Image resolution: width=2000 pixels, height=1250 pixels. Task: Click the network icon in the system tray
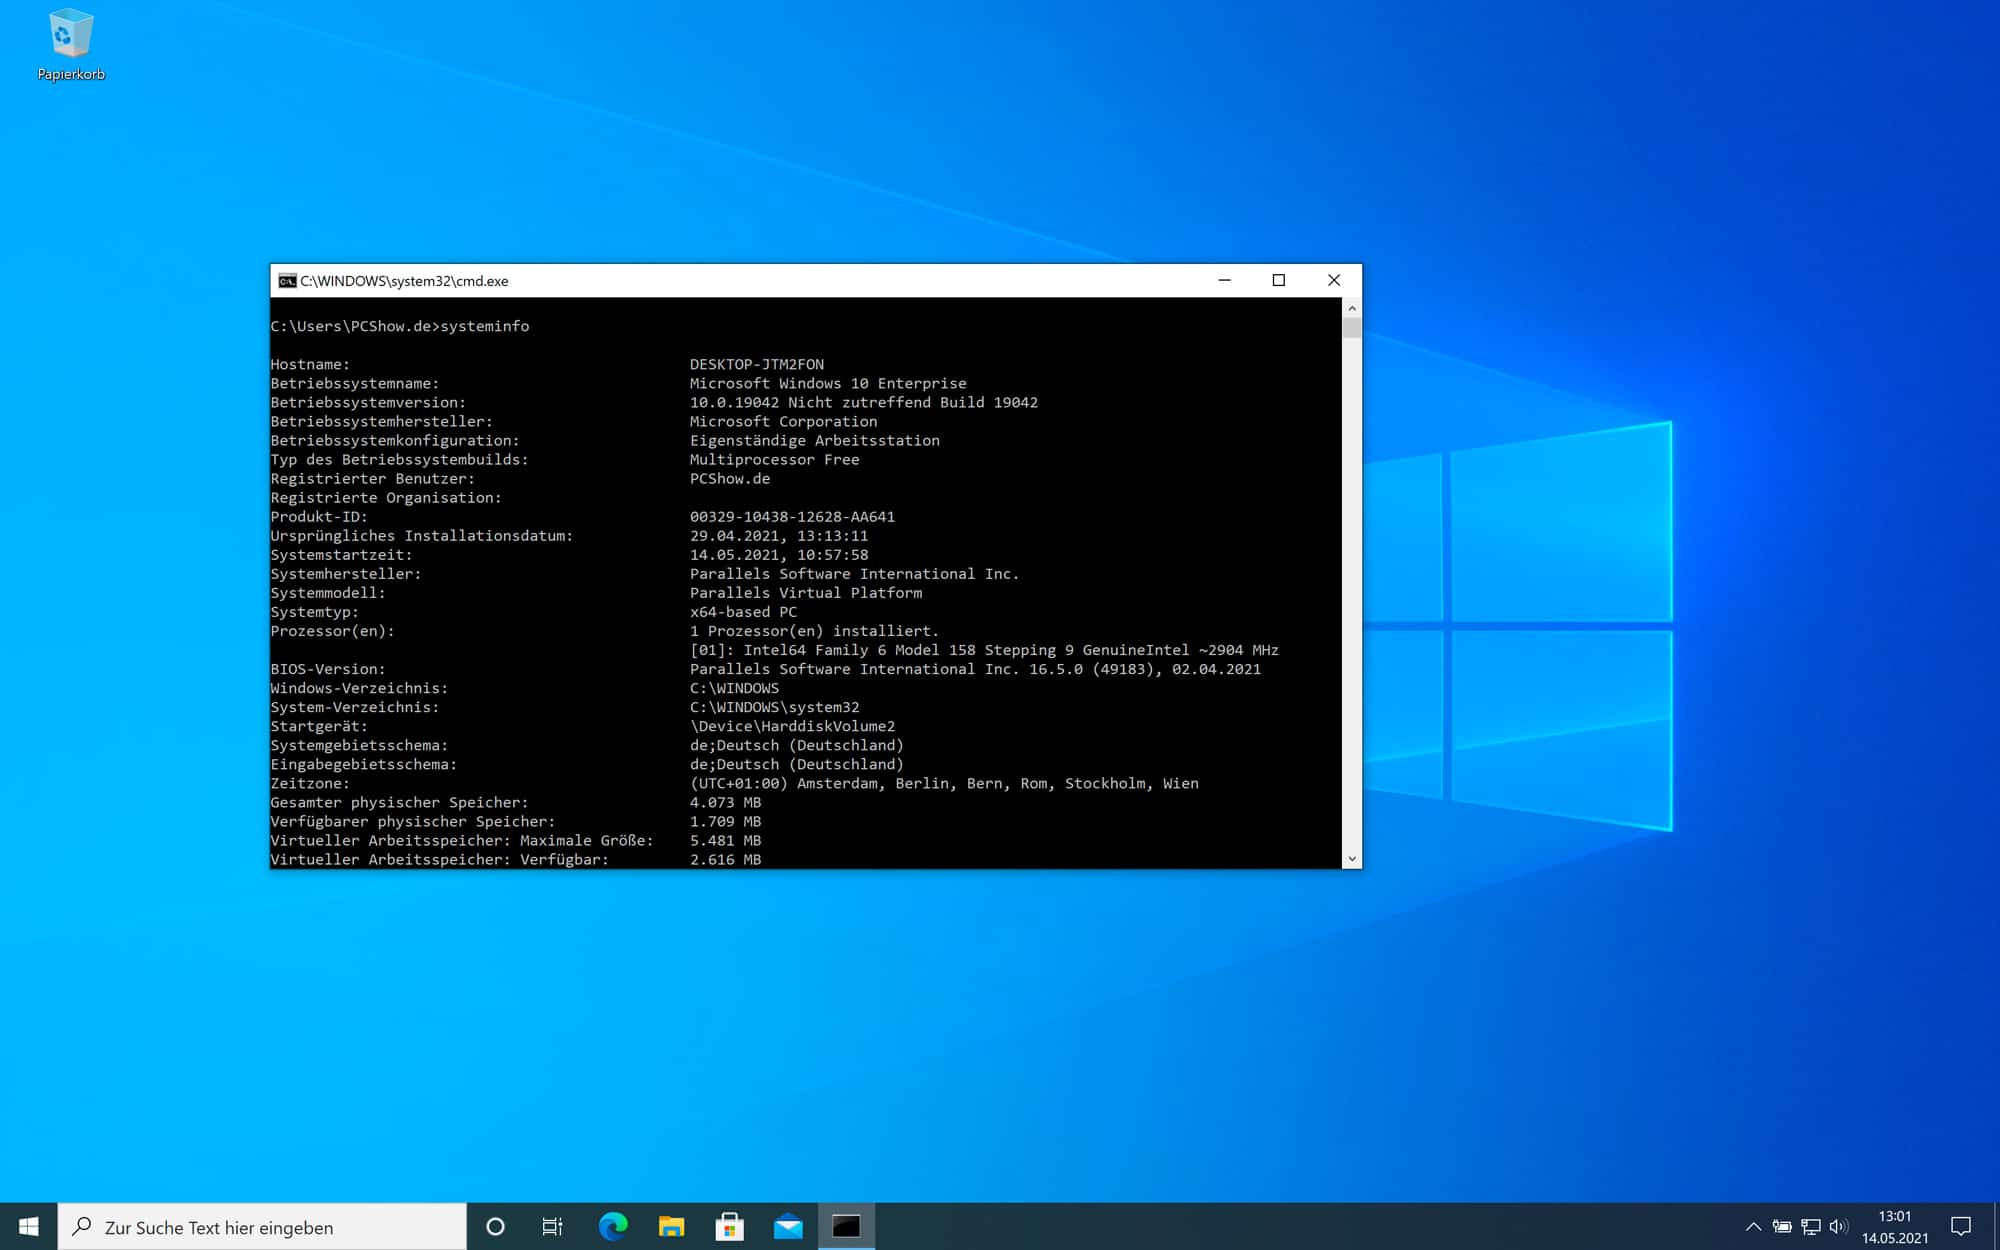(1811, 1227)
